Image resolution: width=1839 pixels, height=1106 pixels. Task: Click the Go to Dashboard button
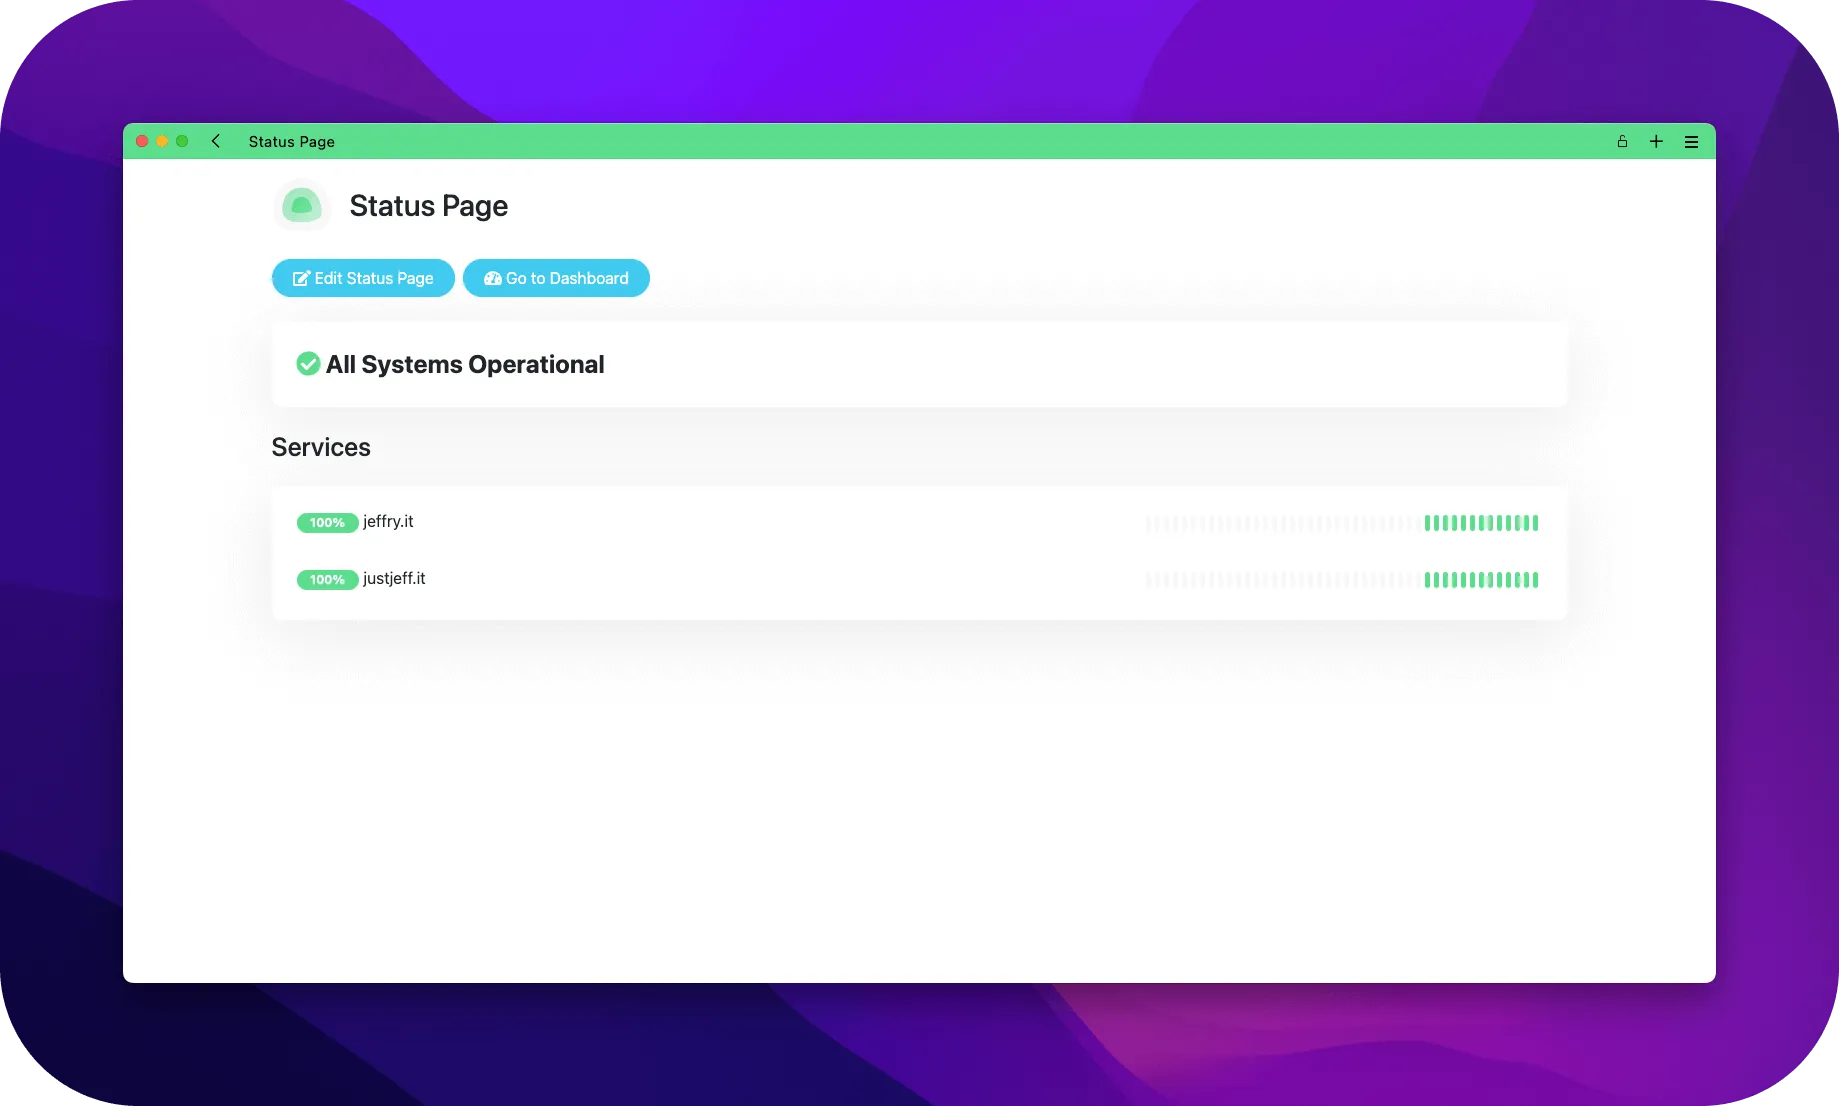556,278
